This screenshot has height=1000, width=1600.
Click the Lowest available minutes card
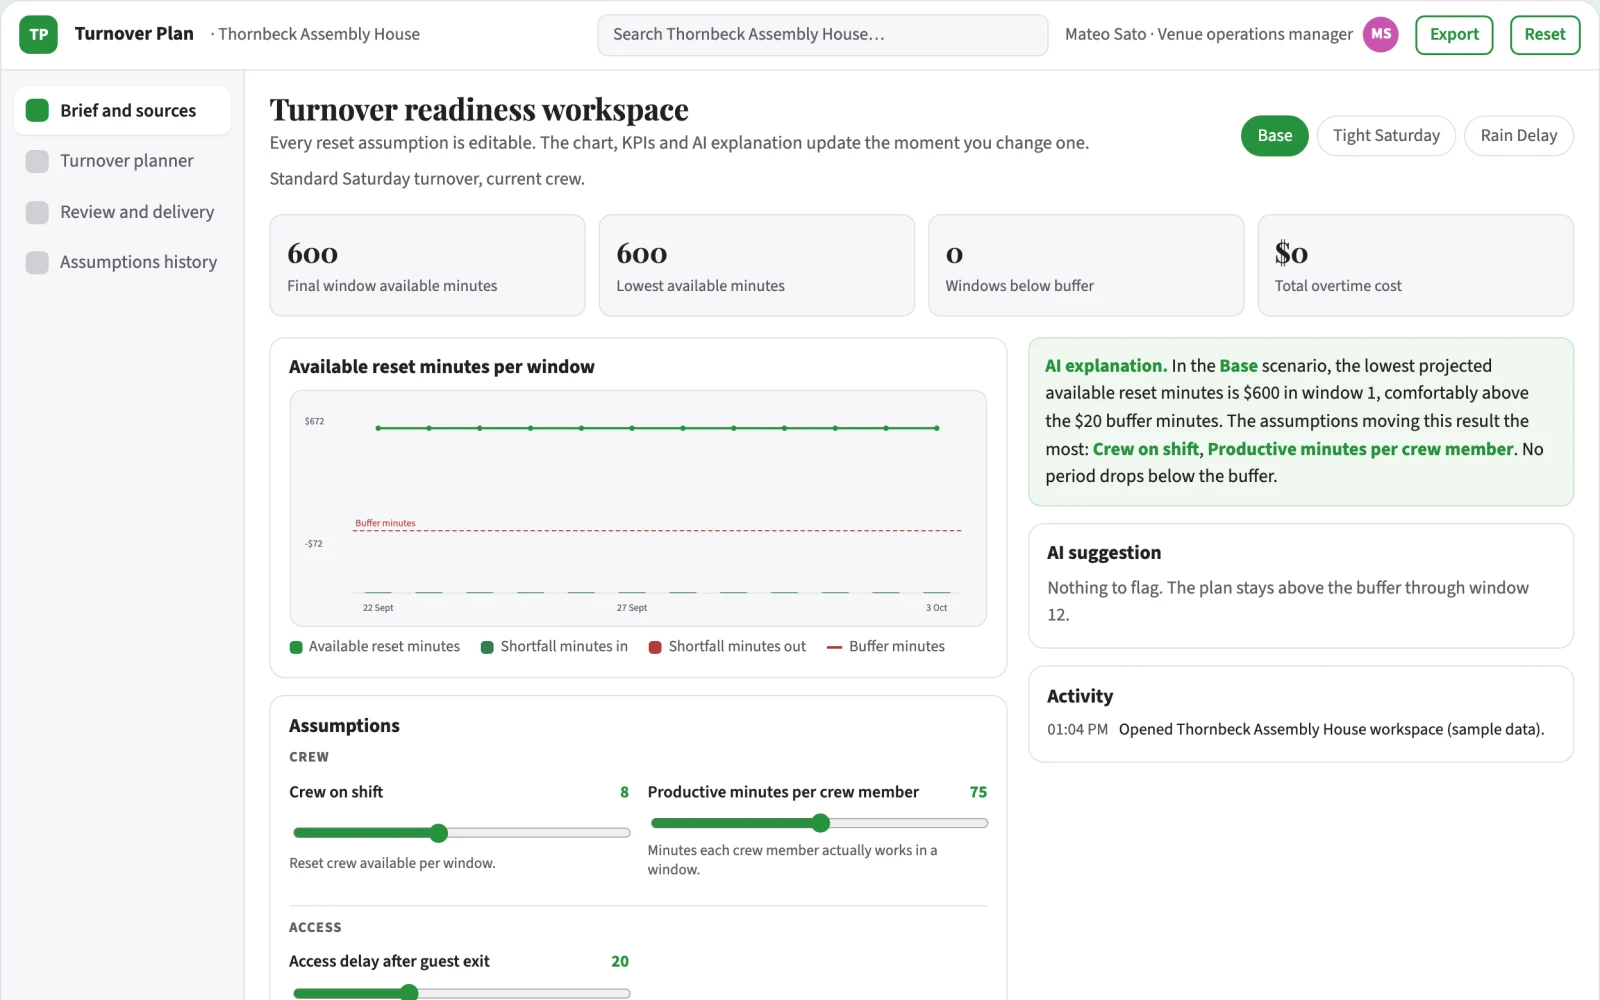[757, 265]
